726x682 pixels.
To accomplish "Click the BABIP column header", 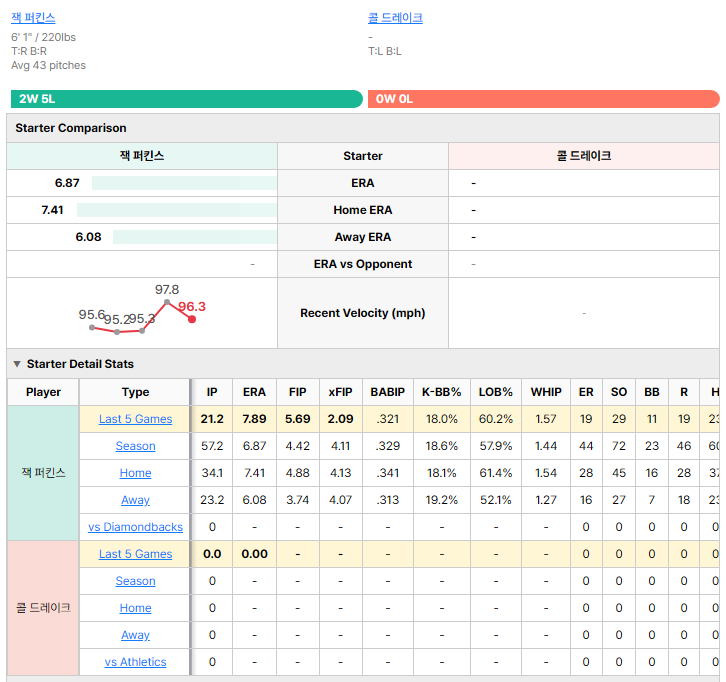I will click(388, 392).
